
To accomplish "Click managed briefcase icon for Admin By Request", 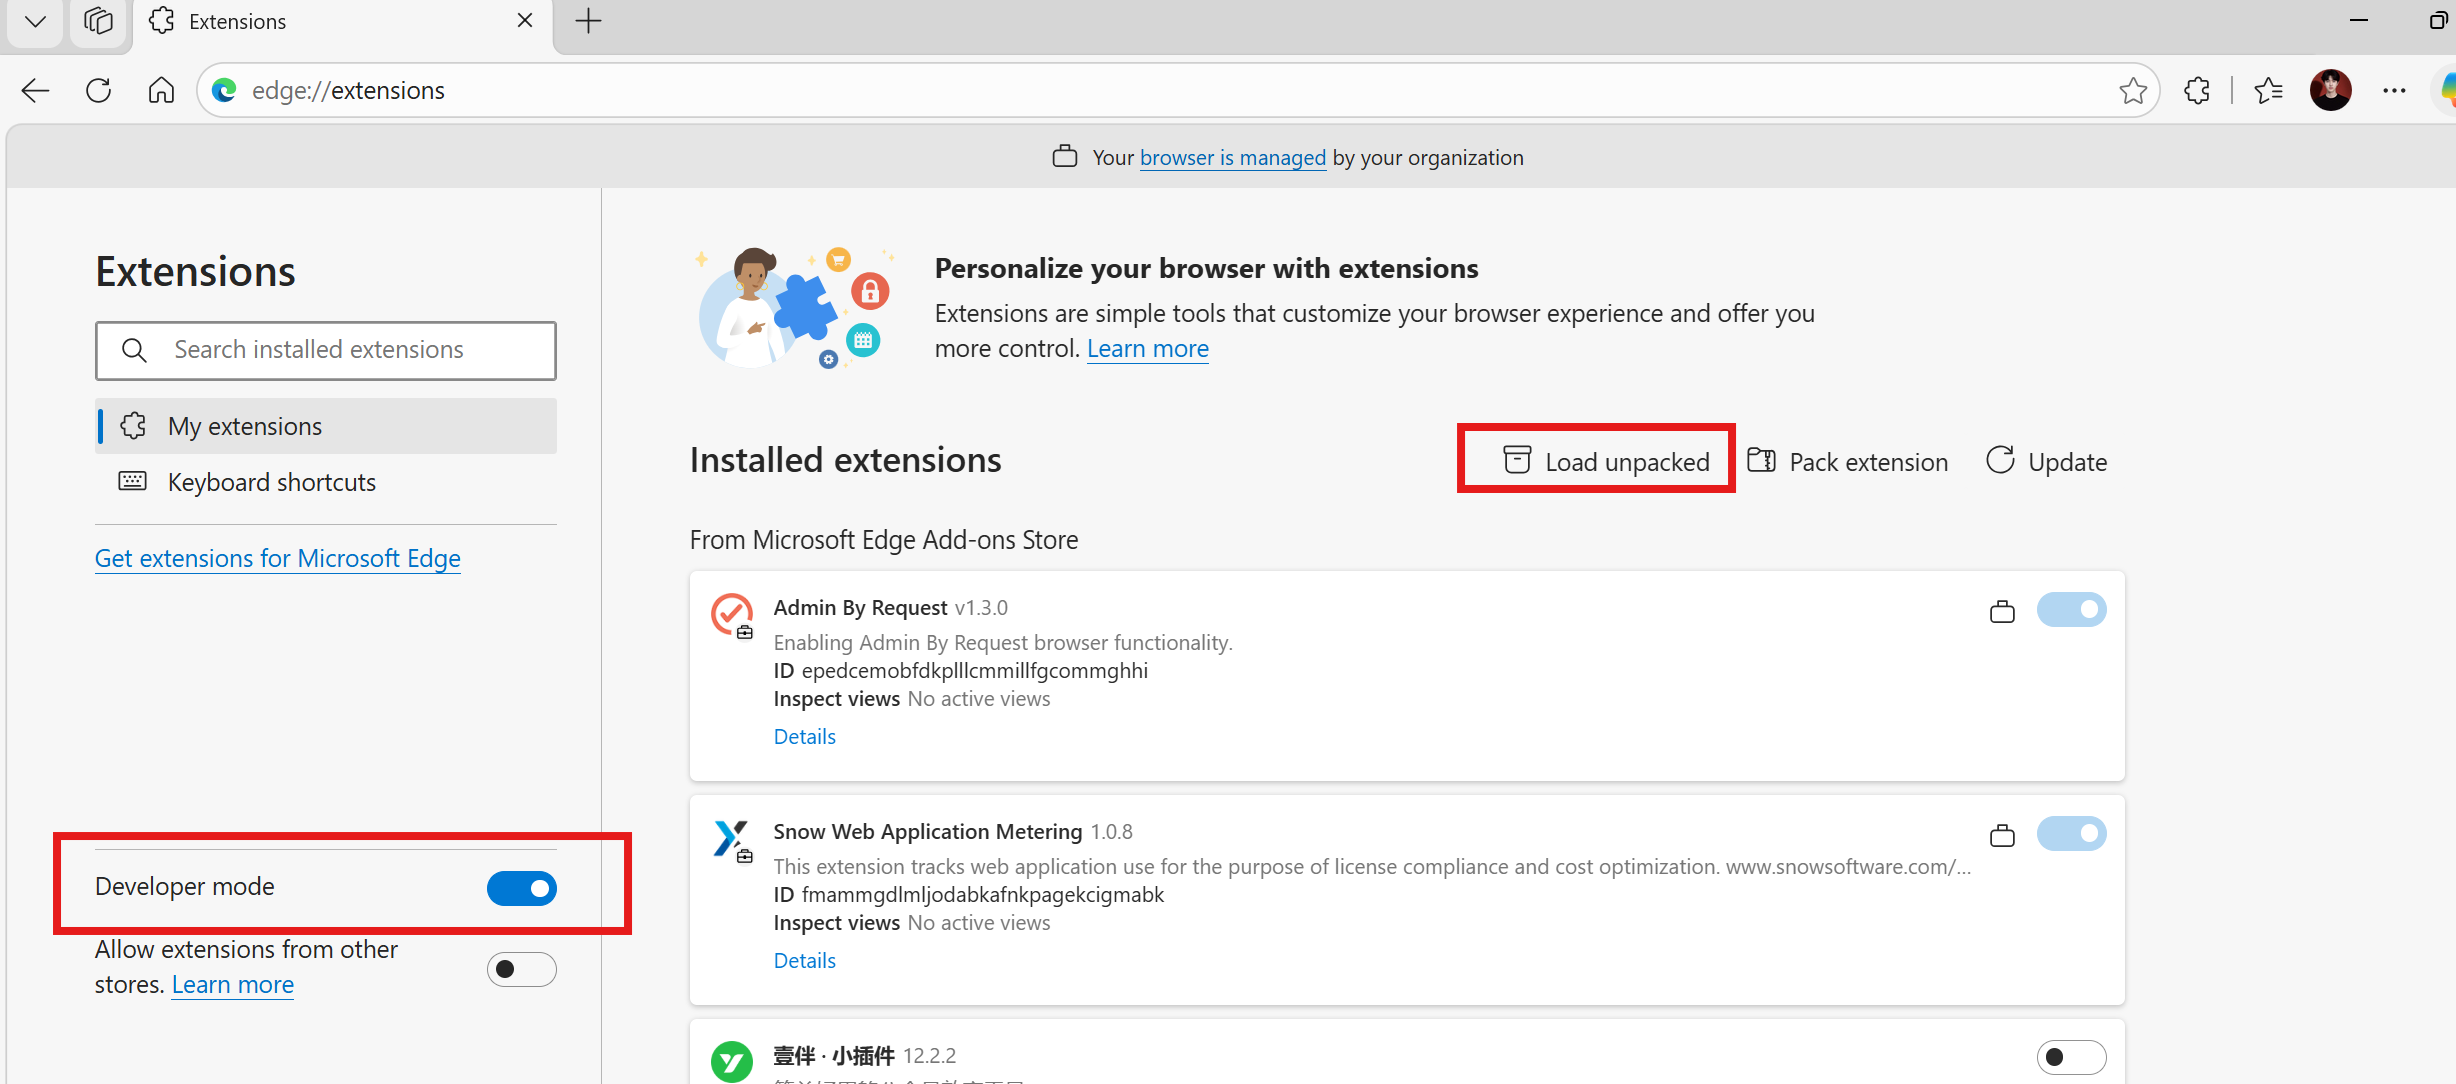I will coord(2002,611).
